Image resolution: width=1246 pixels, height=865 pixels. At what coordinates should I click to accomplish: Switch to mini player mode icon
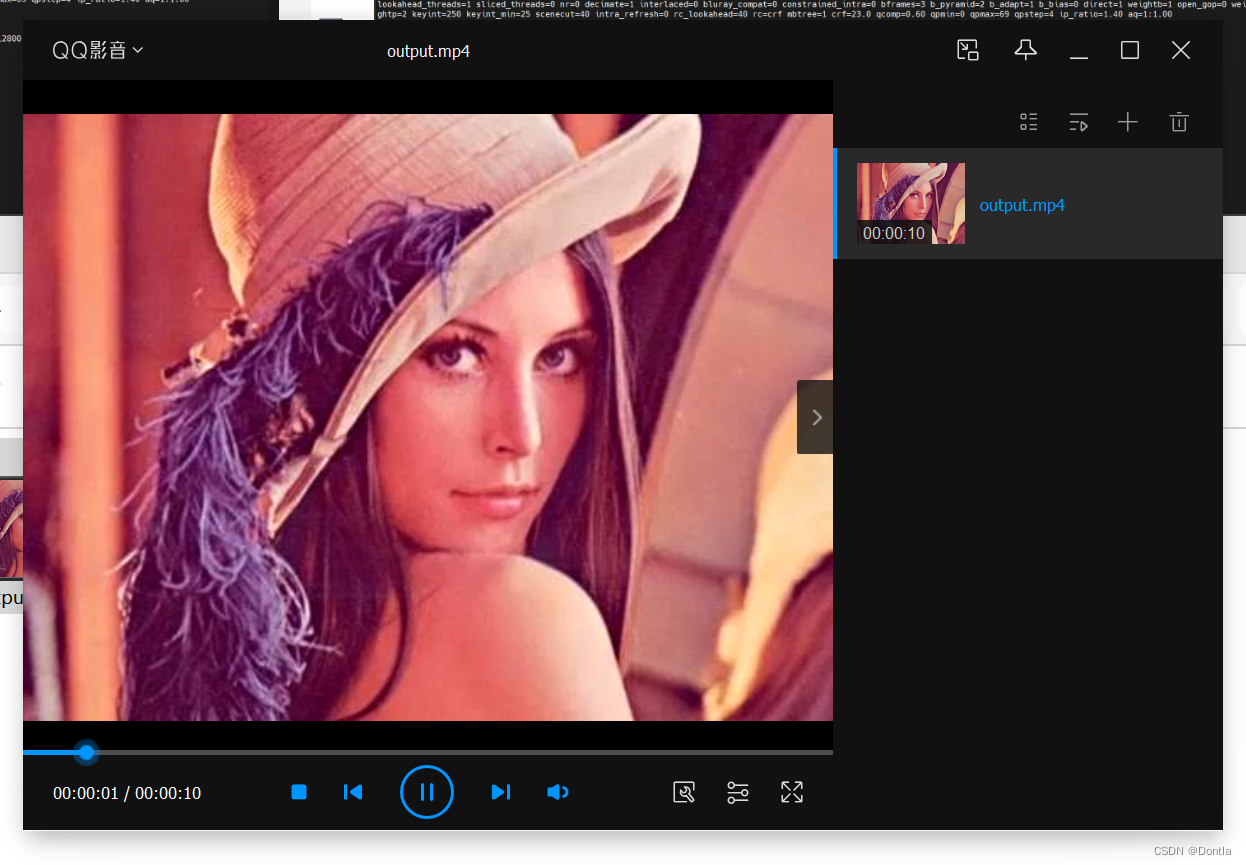pos(967,50)
